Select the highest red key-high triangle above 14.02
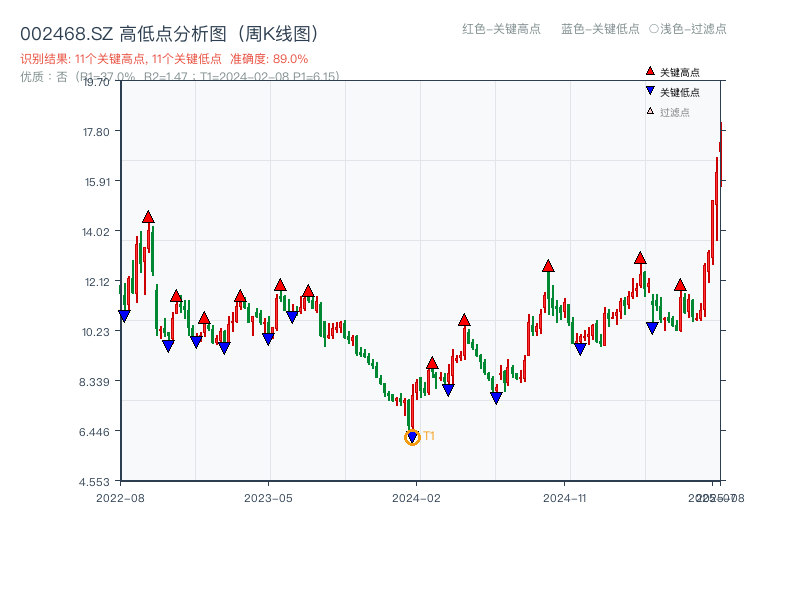This screenshot has height=600, width=800. (148, 217)
